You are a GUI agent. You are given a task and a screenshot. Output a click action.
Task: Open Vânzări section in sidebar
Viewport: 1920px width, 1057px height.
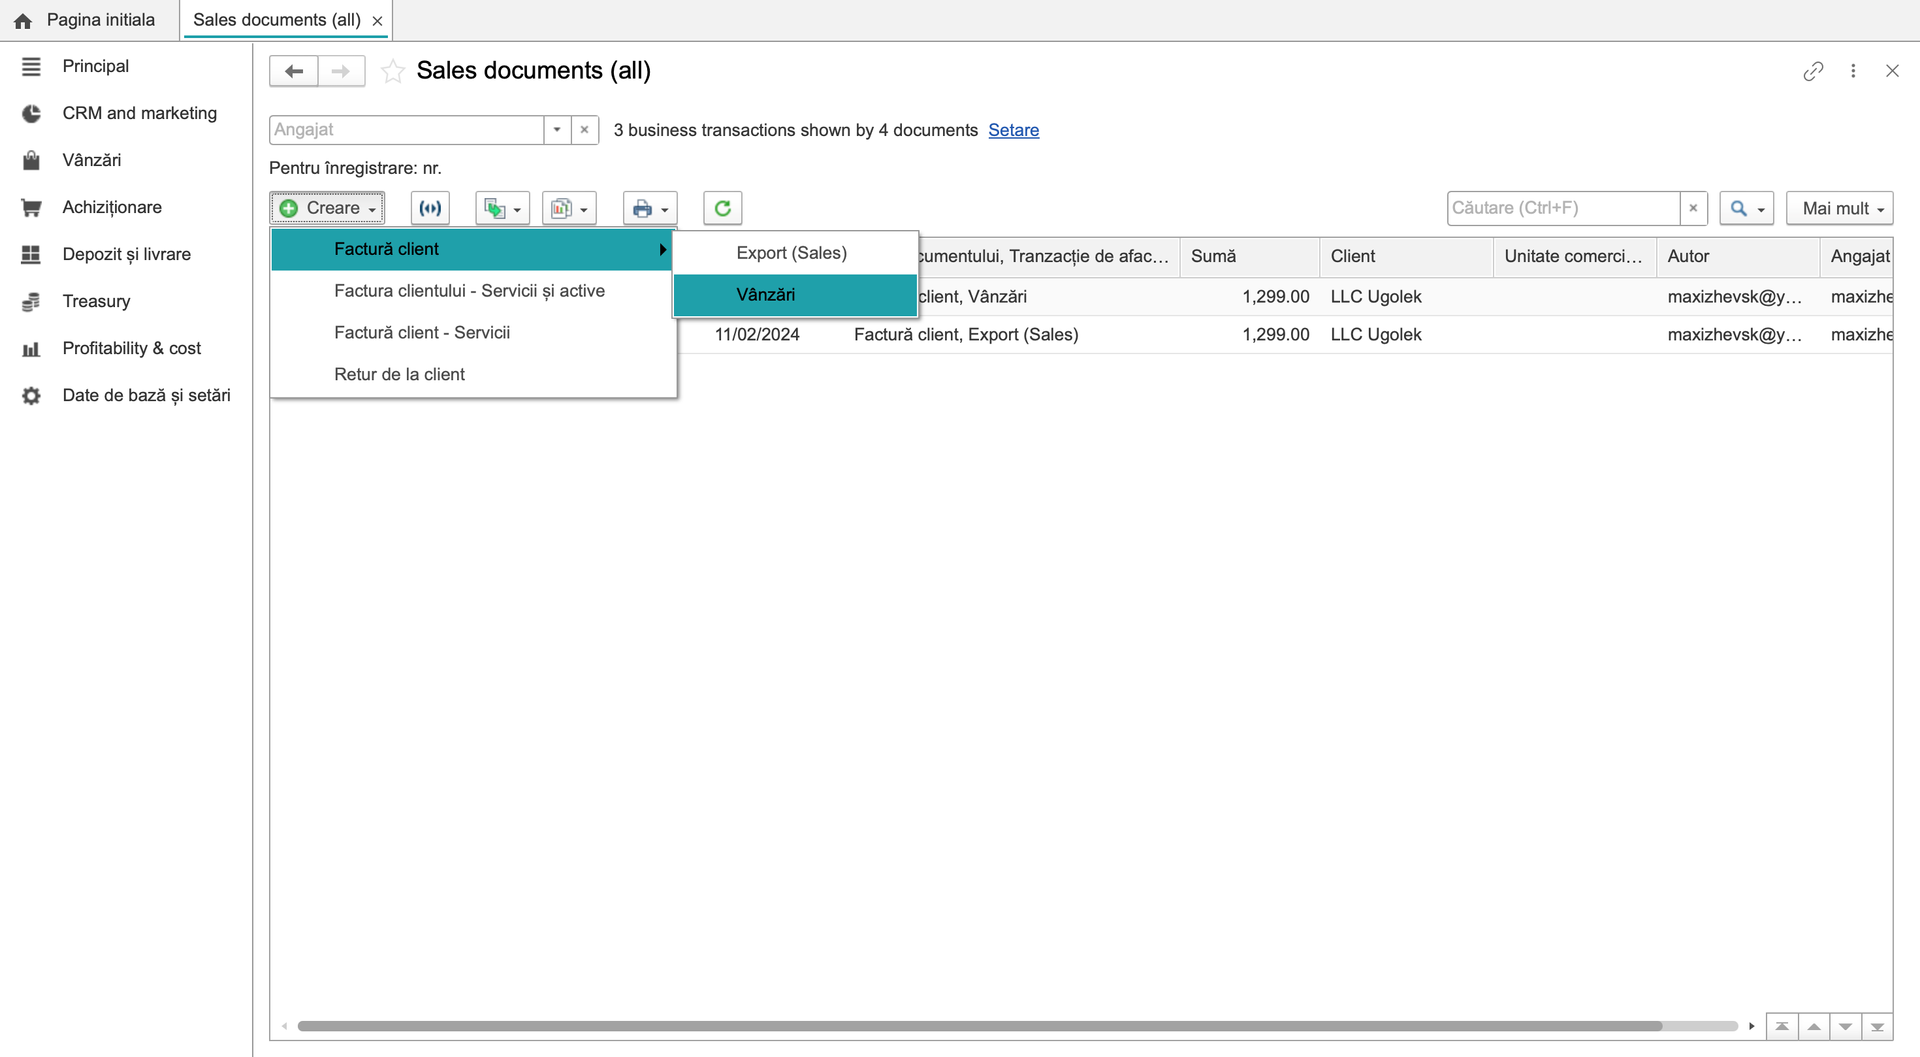[x=91, y=160]
